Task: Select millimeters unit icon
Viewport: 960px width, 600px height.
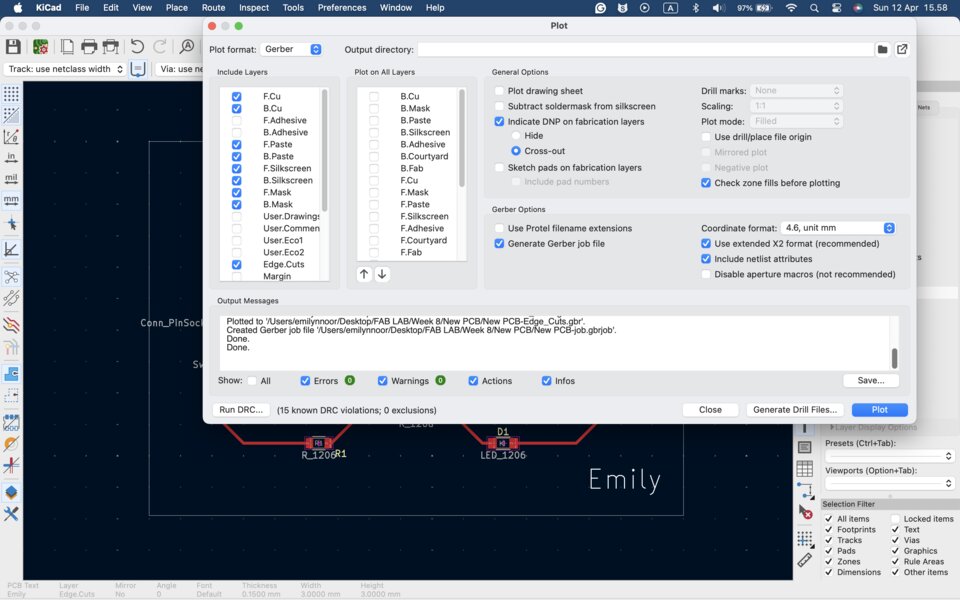Action: (11, 200)
